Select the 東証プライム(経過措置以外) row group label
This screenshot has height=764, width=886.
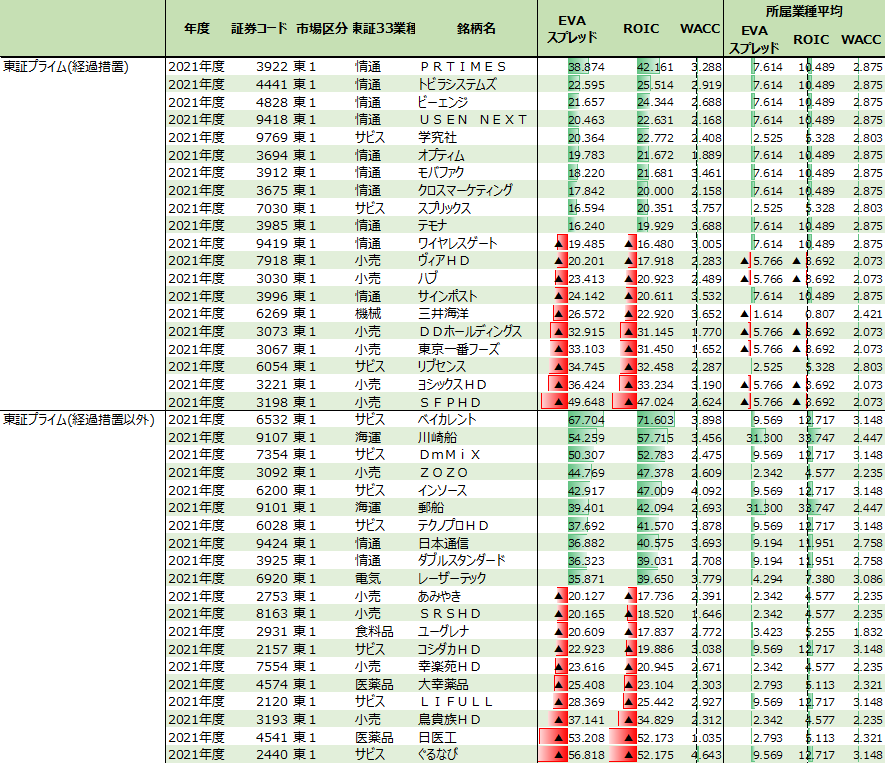click(x=80, y=419)
